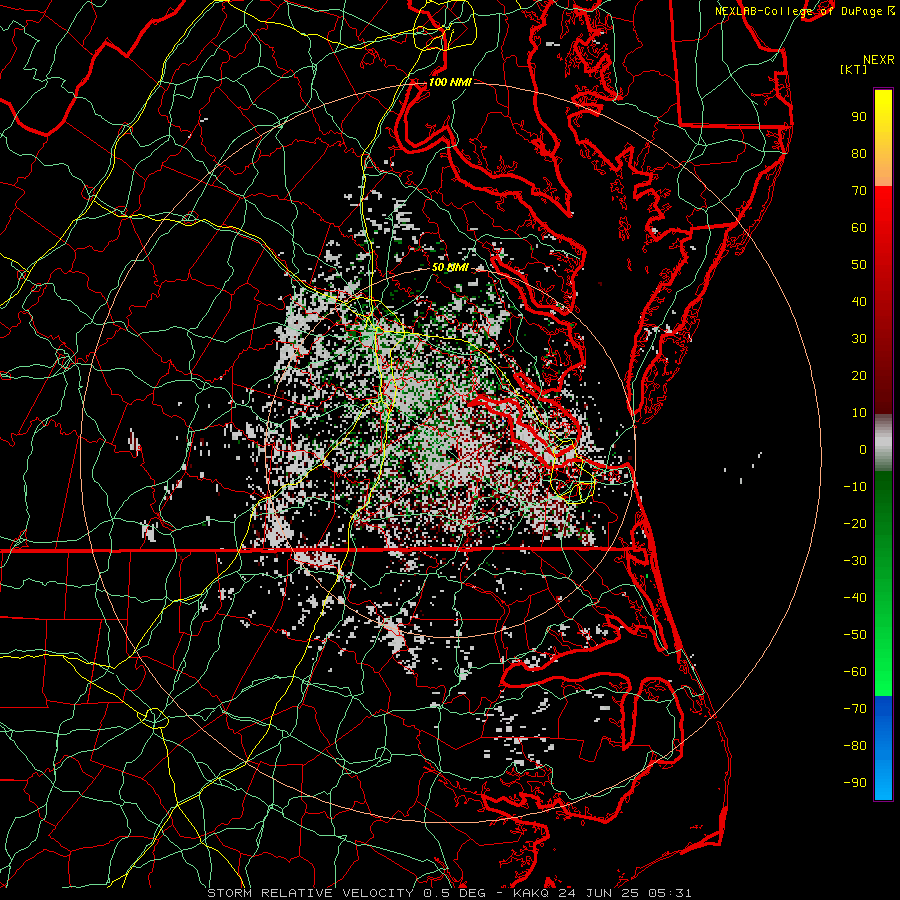Click the -10 value on the velocity scale

pos(855,487)
